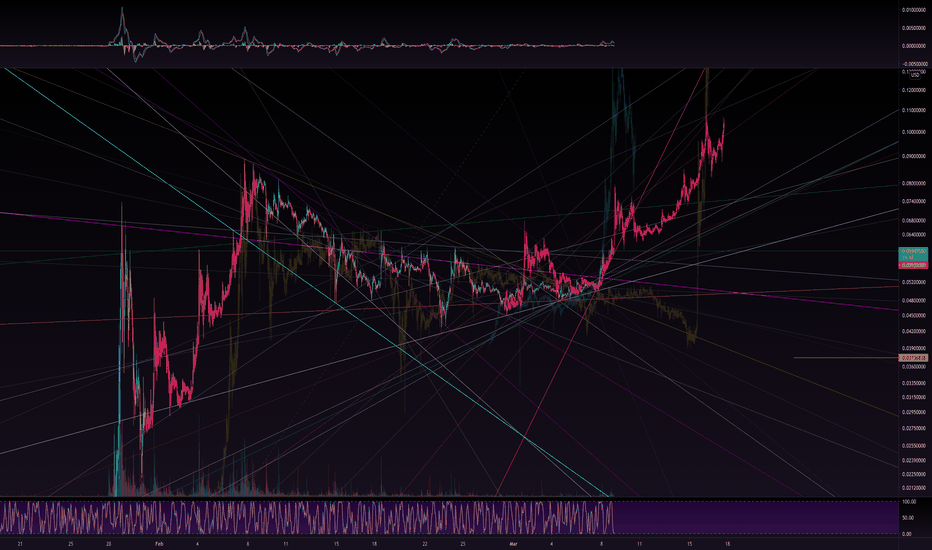
Task: Click the 0.09000000 price axis label
Action: pyautogui.click(x=914, y=156)
